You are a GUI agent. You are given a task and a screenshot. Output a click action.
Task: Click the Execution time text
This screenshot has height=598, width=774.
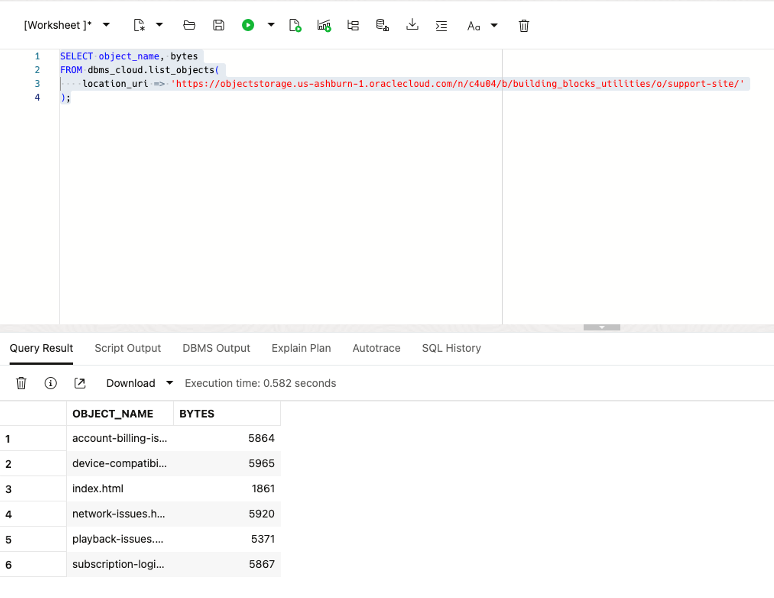click(x=260, y=383)
